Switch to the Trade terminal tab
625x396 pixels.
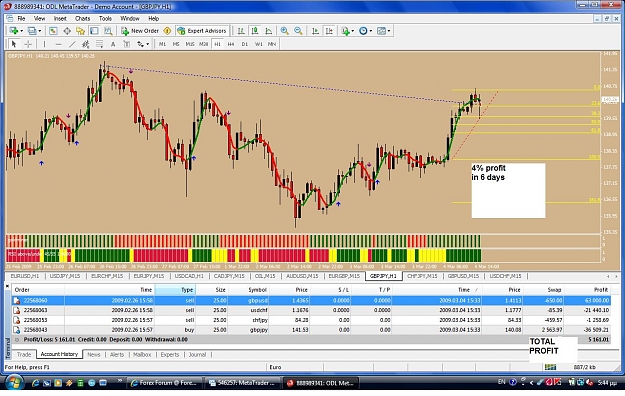point(24,355)
